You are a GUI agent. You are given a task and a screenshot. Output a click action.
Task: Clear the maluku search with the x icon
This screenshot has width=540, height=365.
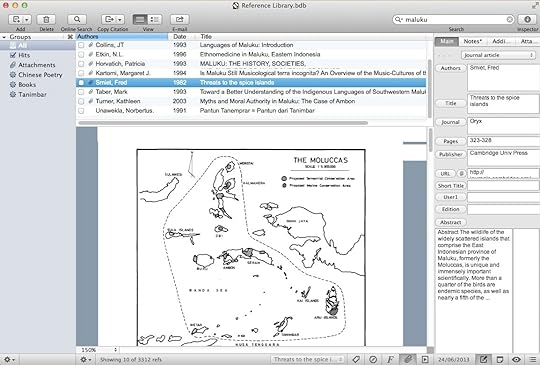510,20
